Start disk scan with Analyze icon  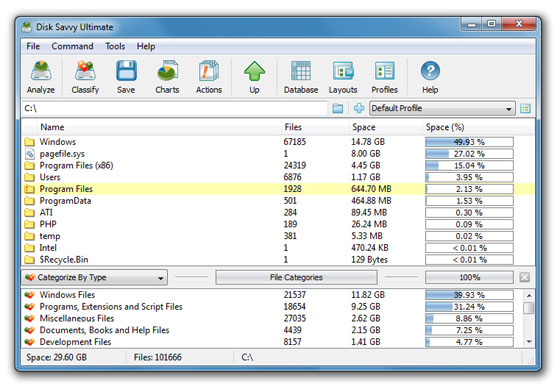[x=41, y=77]
